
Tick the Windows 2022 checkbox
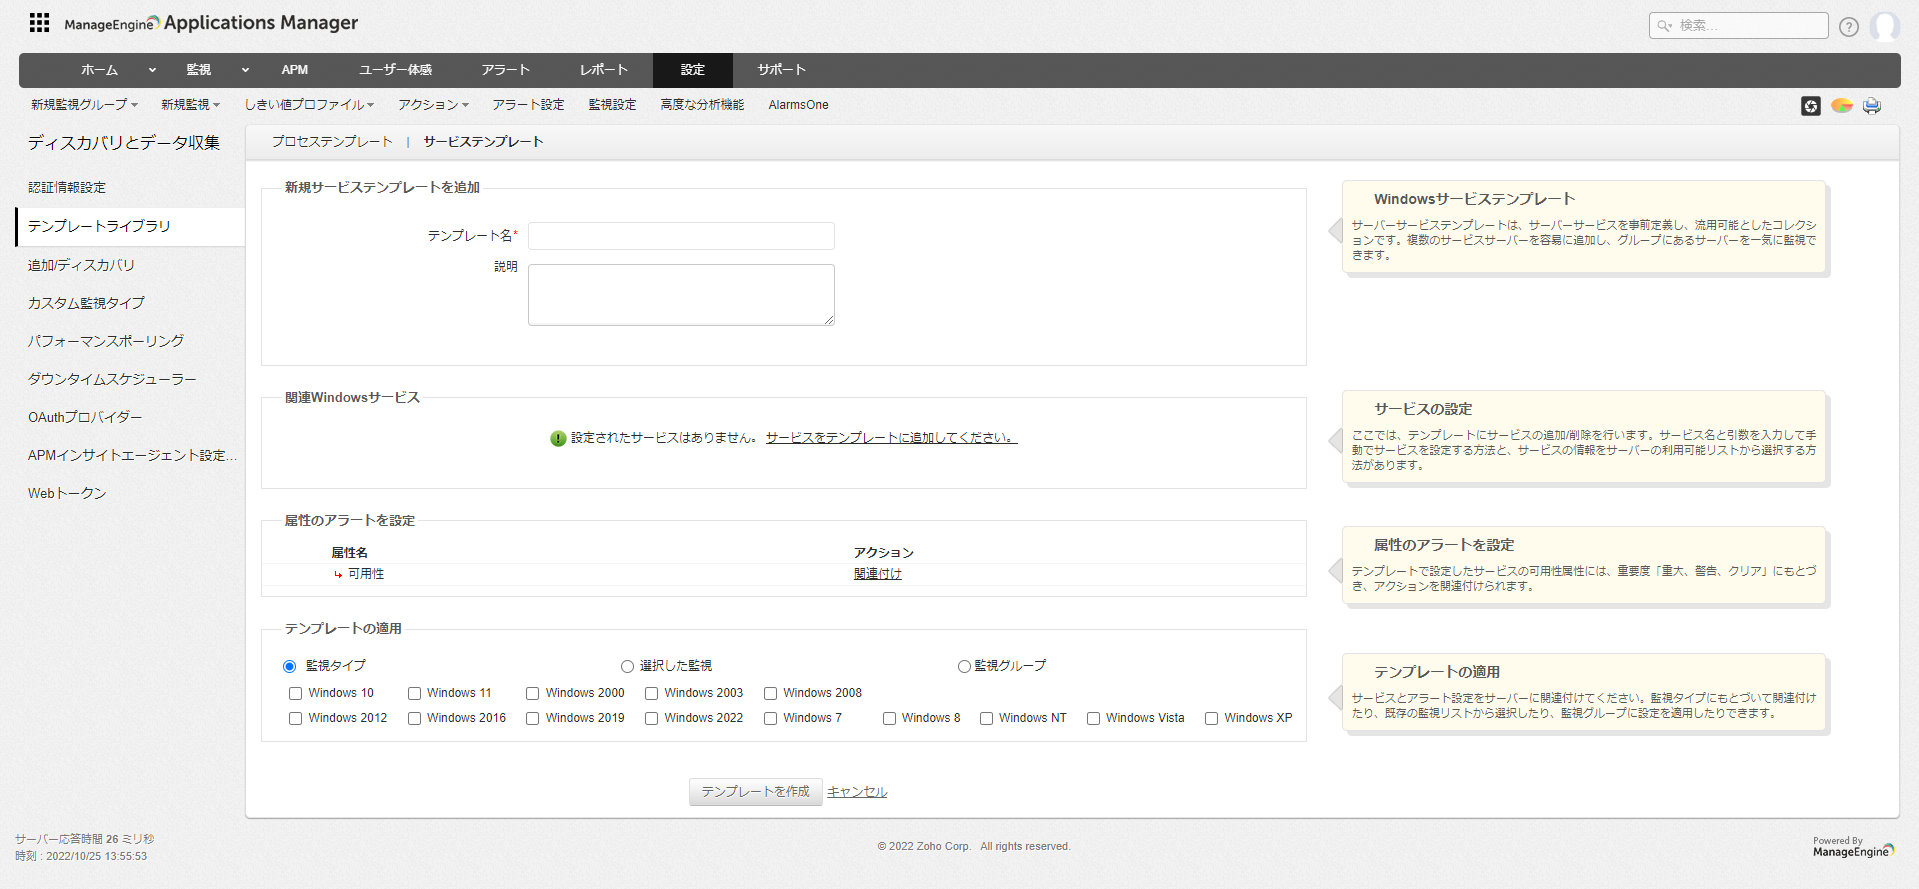[x=651, y=718]
